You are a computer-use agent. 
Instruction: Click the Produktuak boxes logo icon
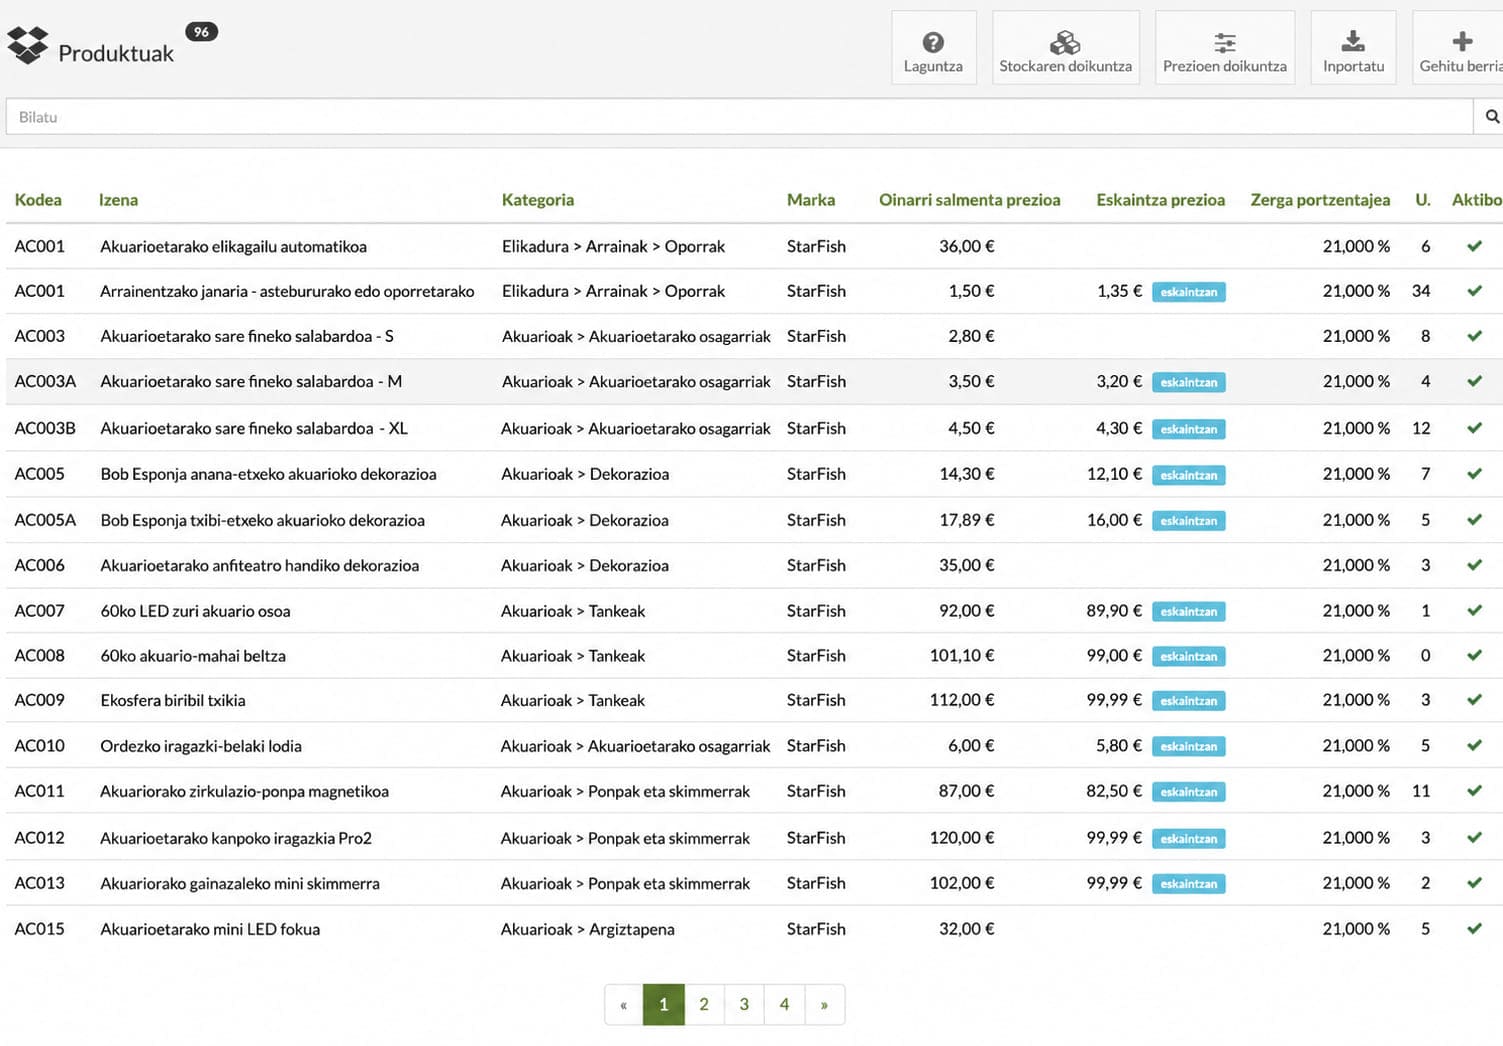[x=27, y=45]
